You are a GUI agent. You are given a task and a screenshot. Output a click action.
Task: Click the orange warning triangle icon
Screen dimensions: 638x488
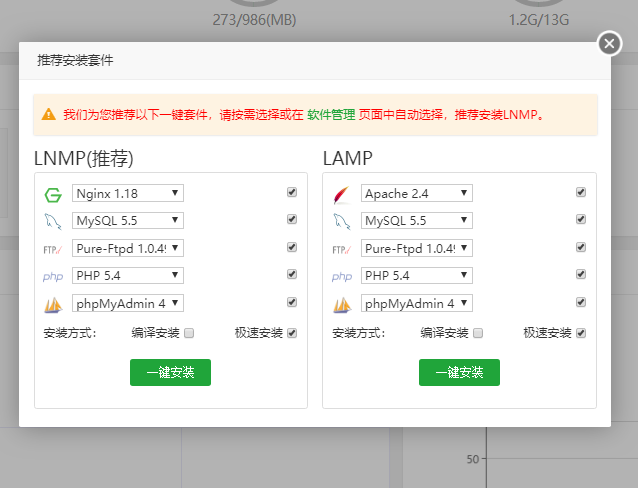tap(48, 114)
